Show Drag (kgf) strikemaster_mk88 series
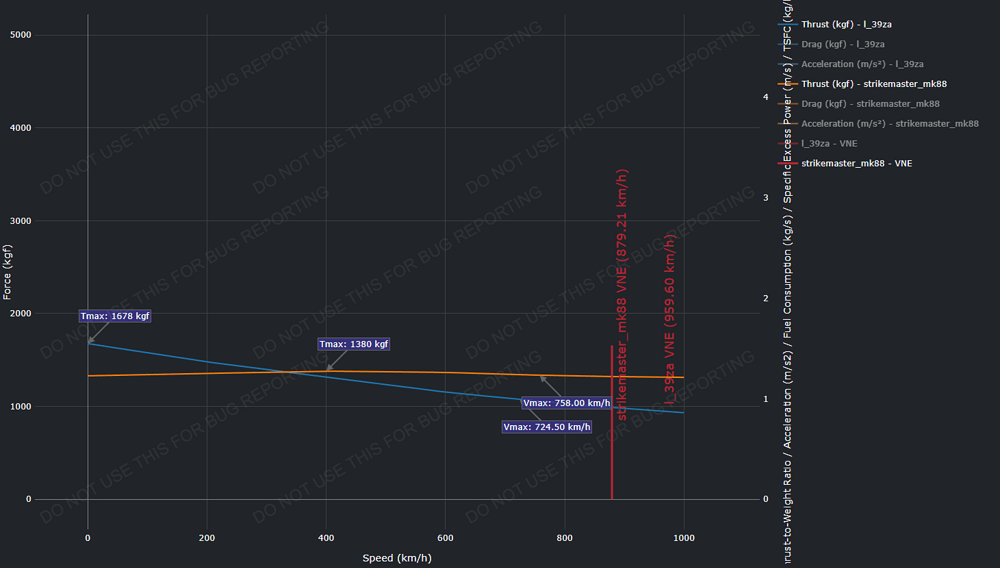The image size is (1000, 568). tap(870, 103)
